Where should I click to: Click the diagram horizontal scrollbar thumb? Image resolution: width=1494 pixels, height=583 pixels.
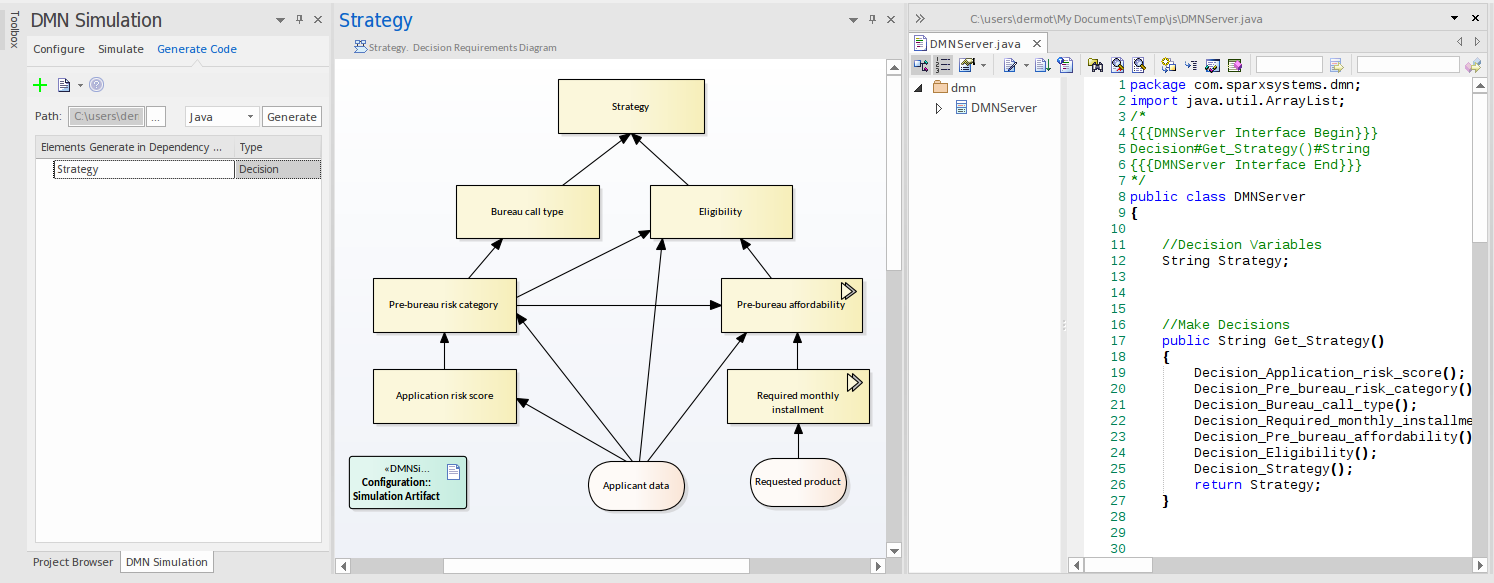click(595, 566)
